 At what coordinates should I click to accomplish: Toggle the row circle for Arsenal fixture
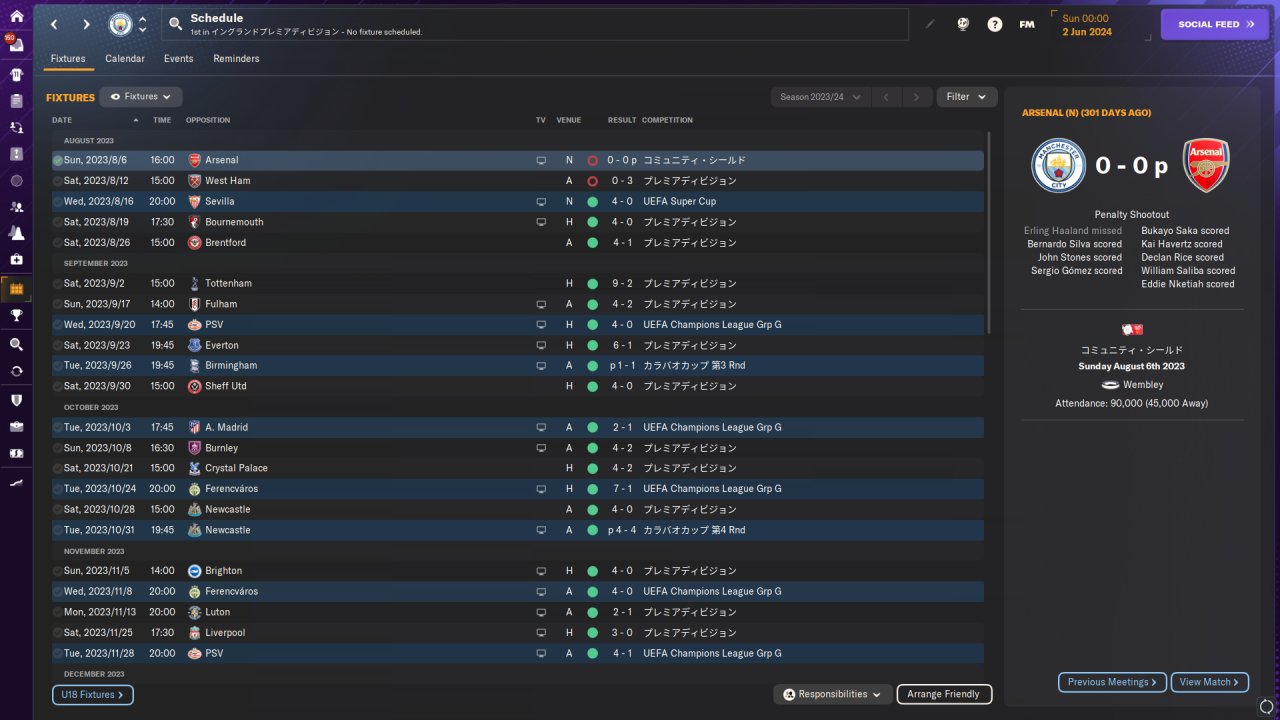click(58, 160)
